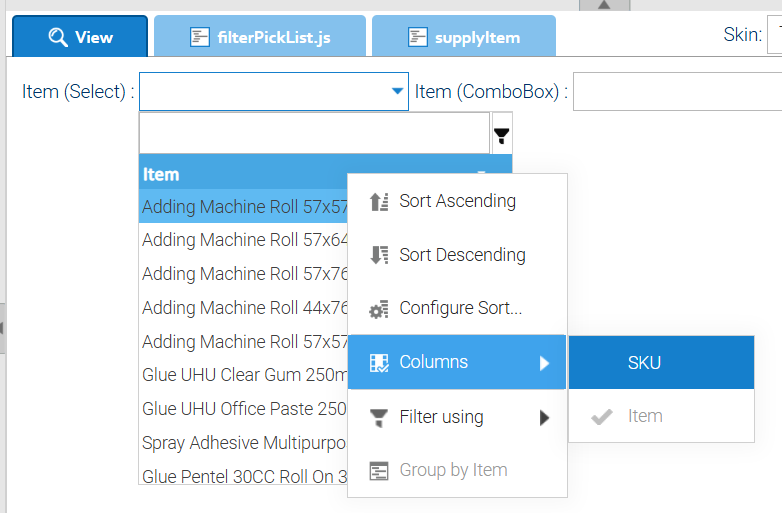This screenshot has width=782, height=513.
Task: Expand the Columns submenu arrow
Action: coord(545,363)
